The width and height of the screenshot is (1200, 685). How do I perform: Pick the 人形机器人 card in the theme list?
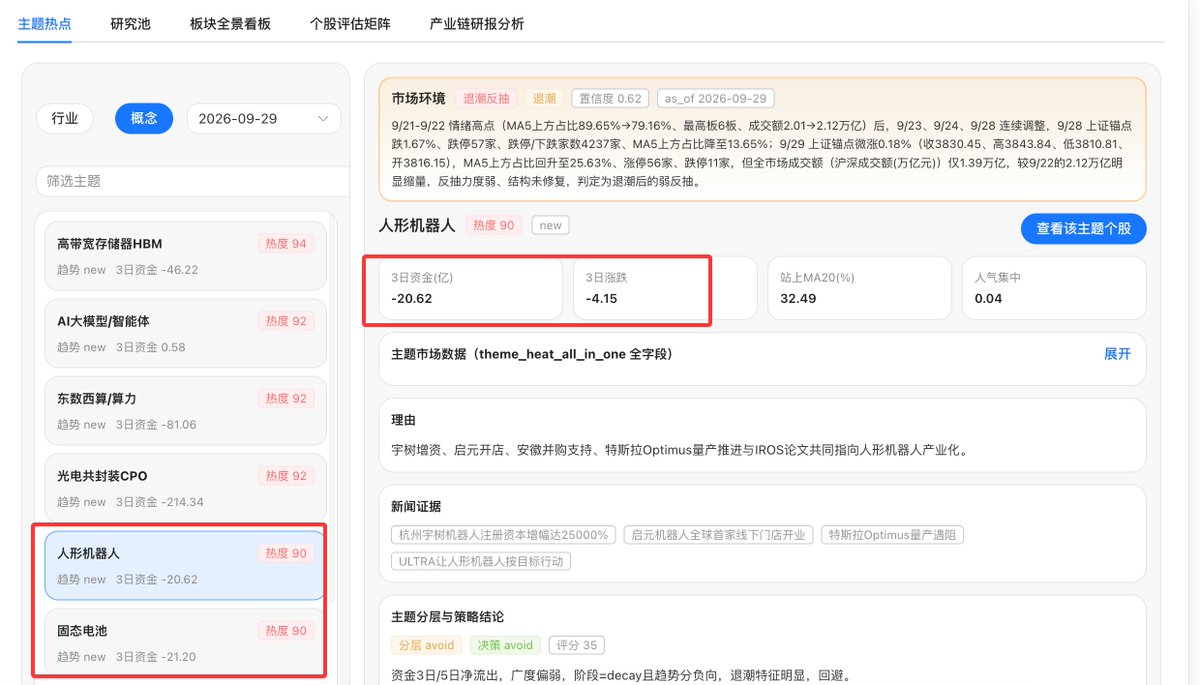(x=186, y=565)
